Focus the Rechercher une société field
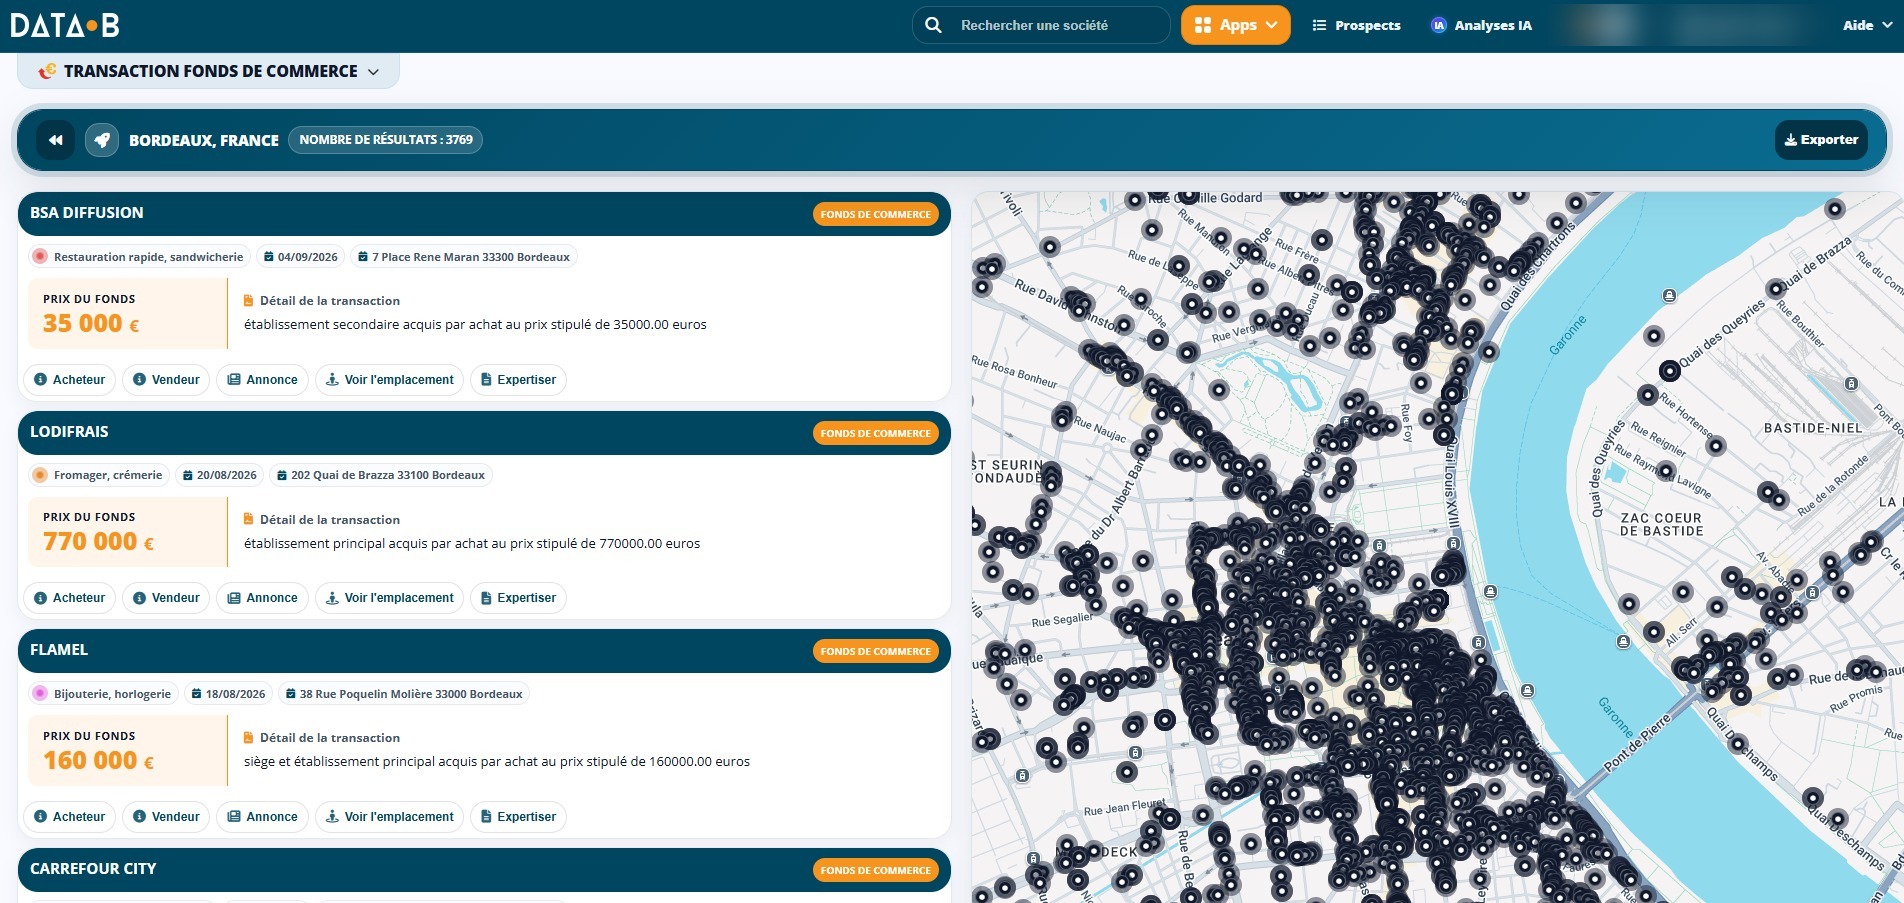This screenshot has height=903, width=1904. click(1040, 25)
